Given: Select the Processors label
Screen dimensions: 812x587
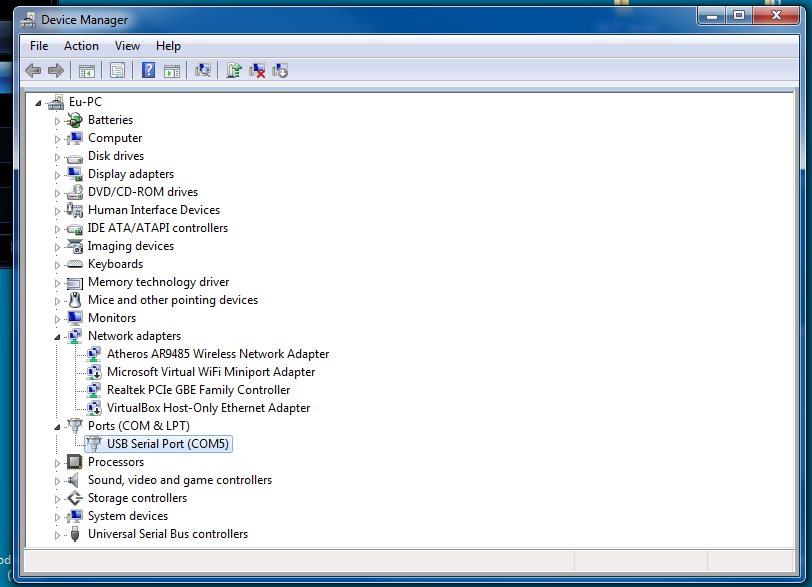Looking at the screenshot, I should [x=116, y=462].
